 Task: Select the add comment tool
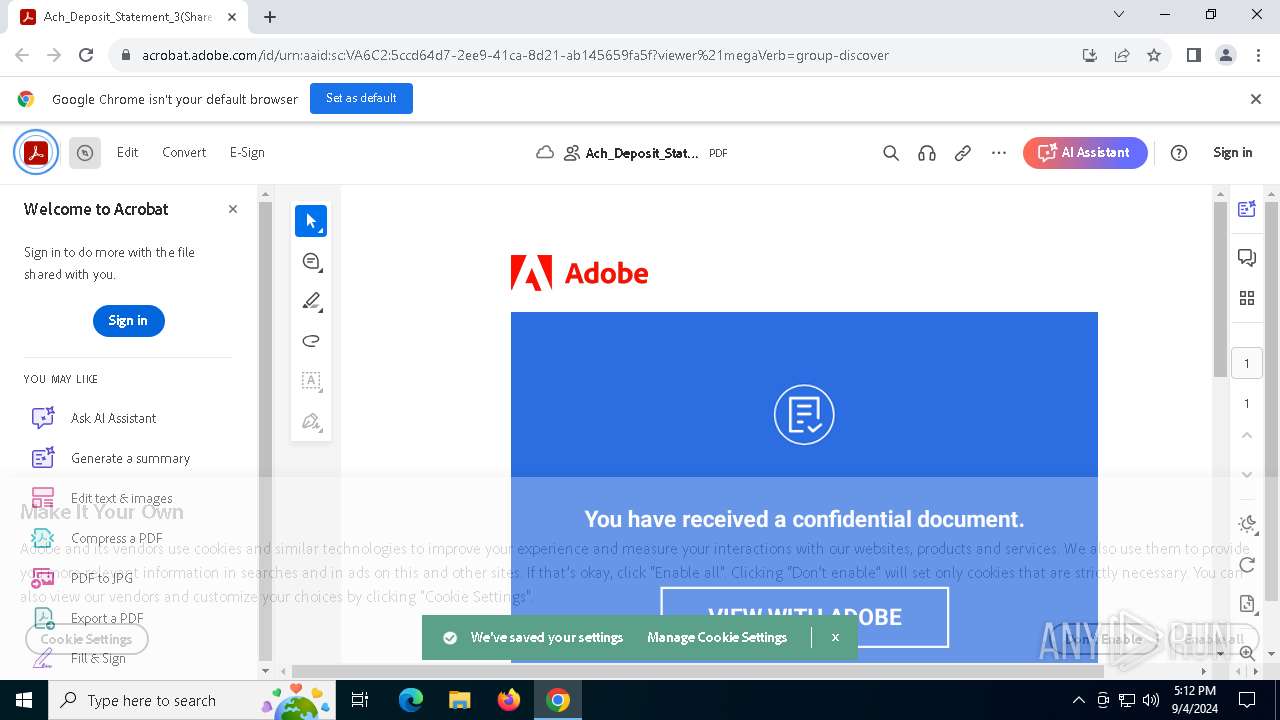tap(311, 261)
